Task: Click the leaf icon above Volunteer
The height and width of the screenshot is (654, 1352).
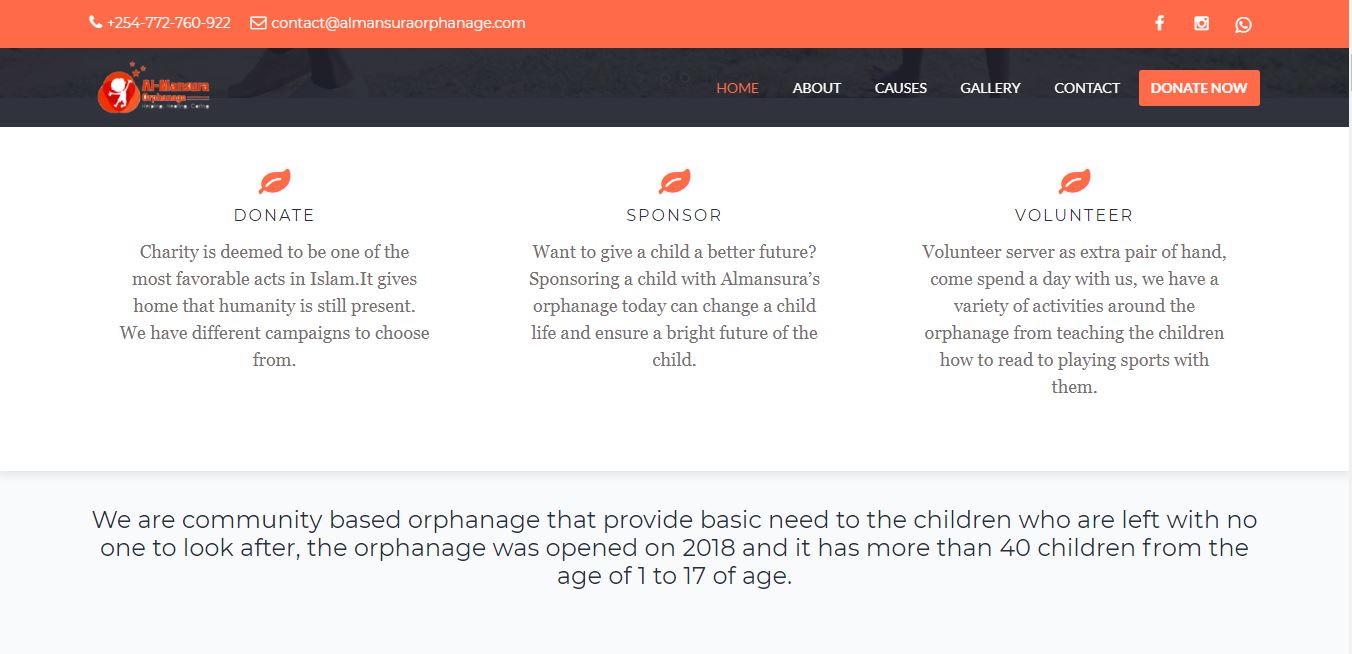Action: click(1074, 181)
